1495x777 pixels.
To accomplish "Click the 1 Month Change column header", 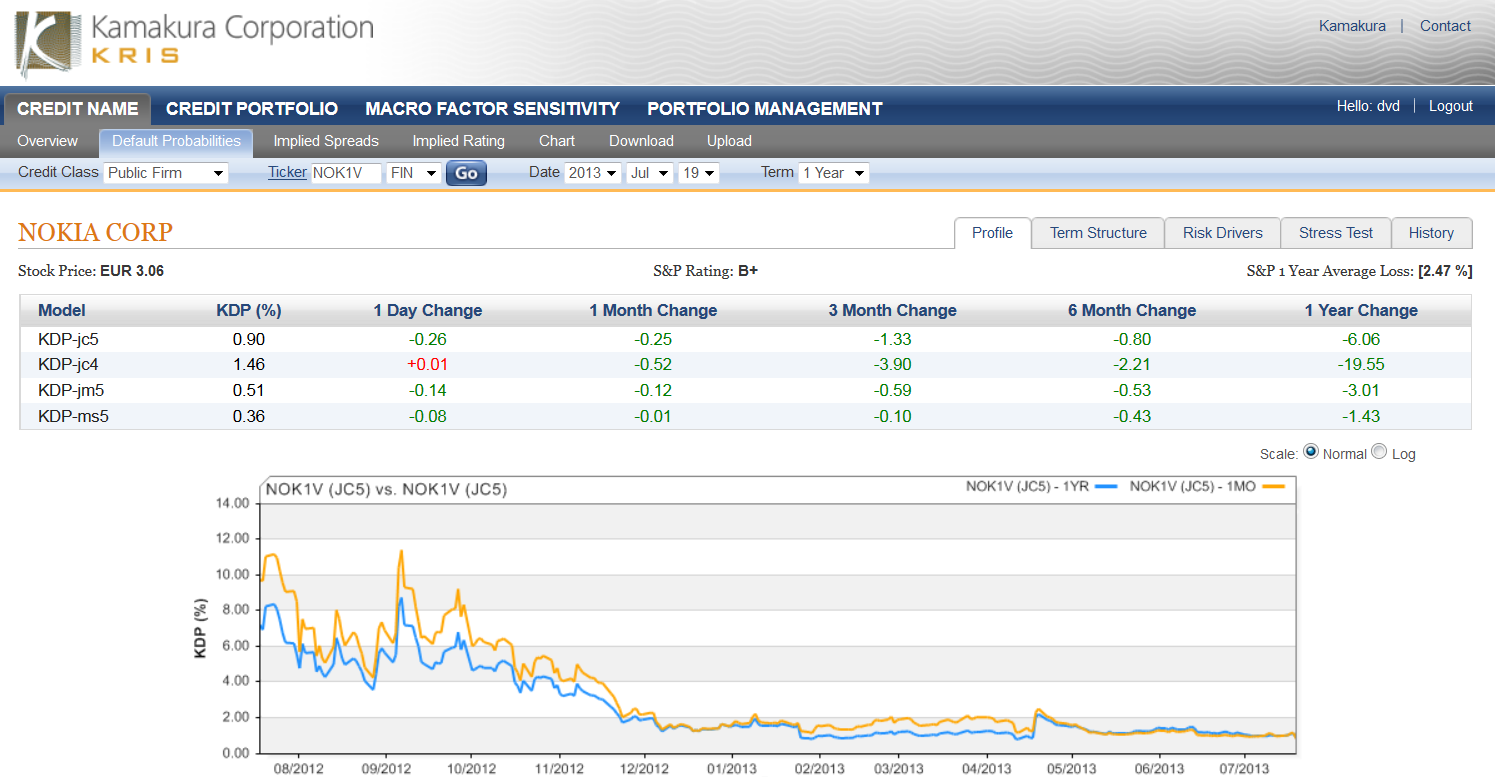I will (x=653, y=310).
